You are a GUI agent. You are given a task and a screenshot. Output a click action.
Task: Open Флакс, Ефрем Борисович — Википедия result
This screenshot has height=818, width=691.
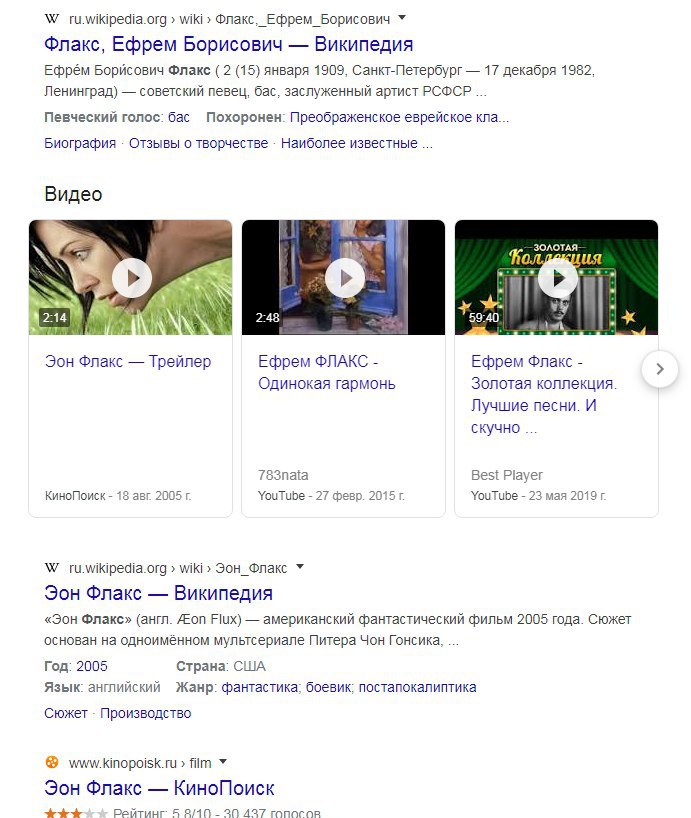click(228, 44)
